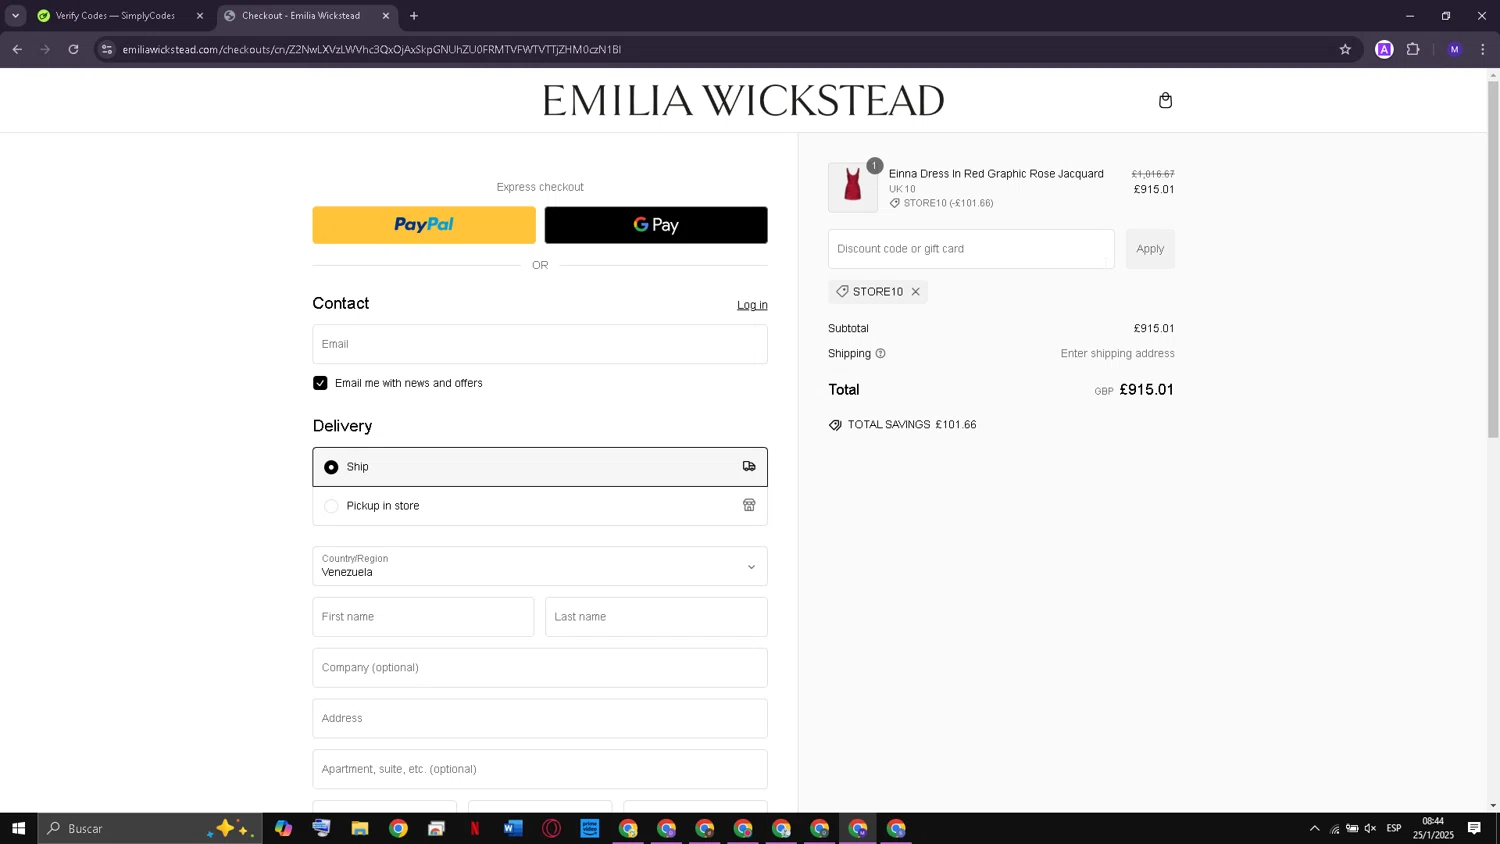Select Pickup in store option
Viewport: 1500px width, 844px height.
coord(540,506)
